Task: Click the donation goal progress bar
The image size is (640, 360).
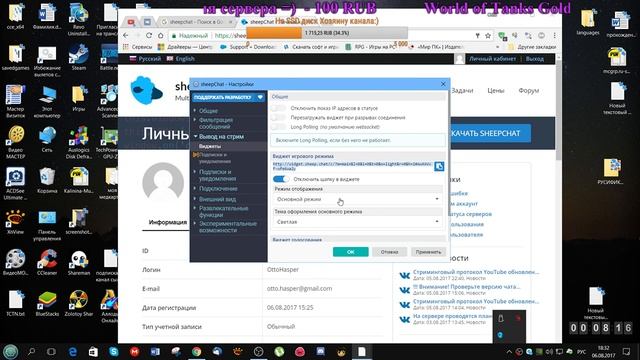Action: pos(327,33)
